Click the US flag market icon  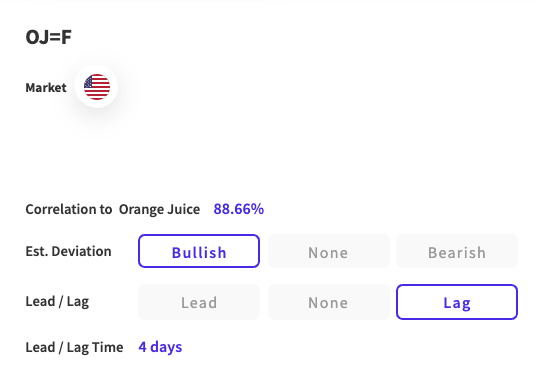coord(97,87)
